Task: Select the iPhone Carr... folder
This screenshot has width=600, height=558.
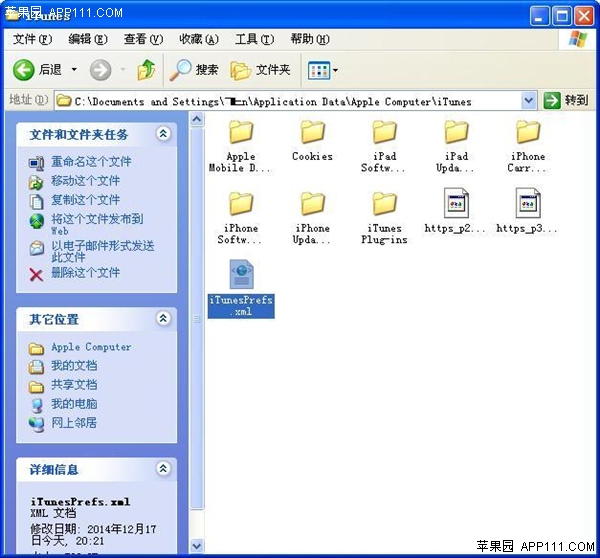Action: coord(527,145)
